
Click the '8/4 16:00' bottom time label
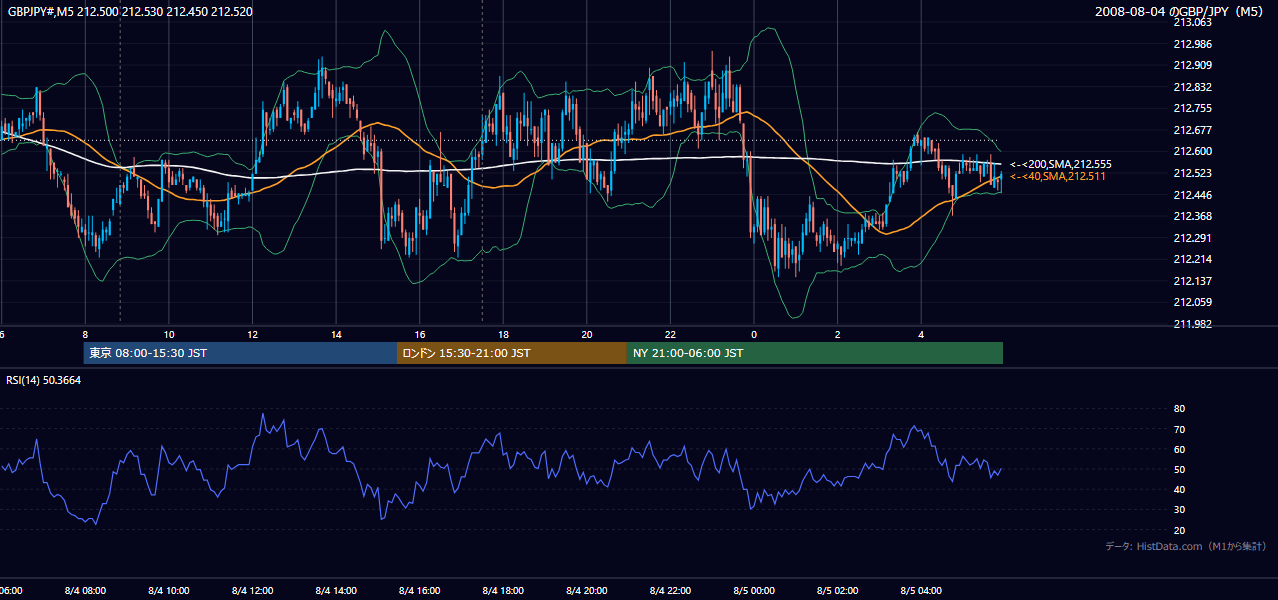(x=419, y=591)
